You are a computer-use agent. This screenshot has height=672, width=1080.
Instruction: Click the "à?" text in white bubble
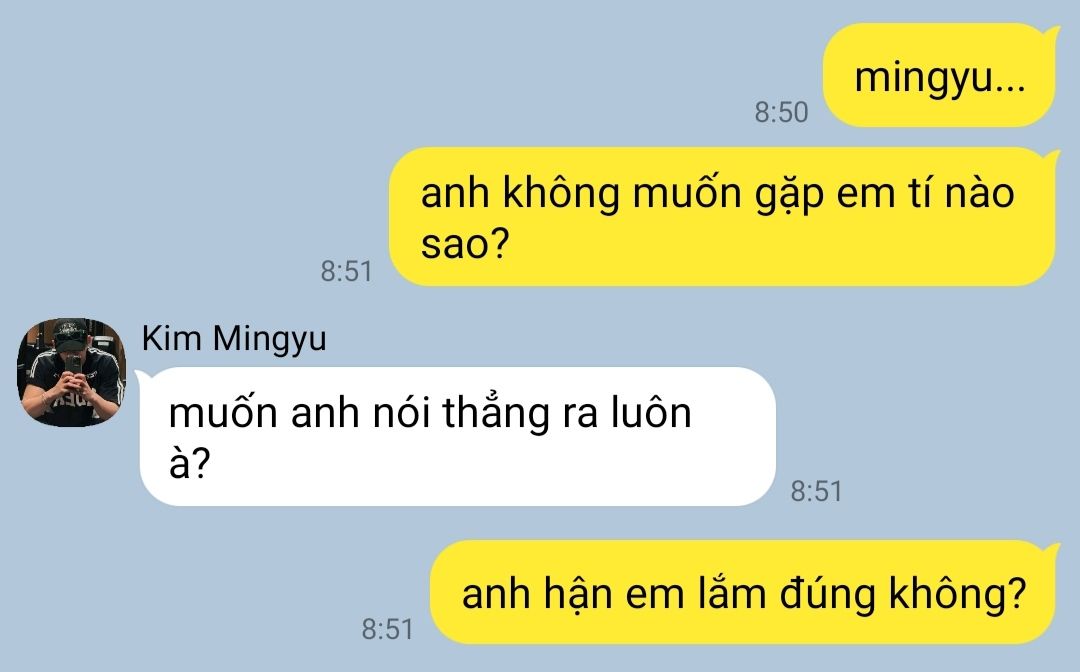point(189,463)
